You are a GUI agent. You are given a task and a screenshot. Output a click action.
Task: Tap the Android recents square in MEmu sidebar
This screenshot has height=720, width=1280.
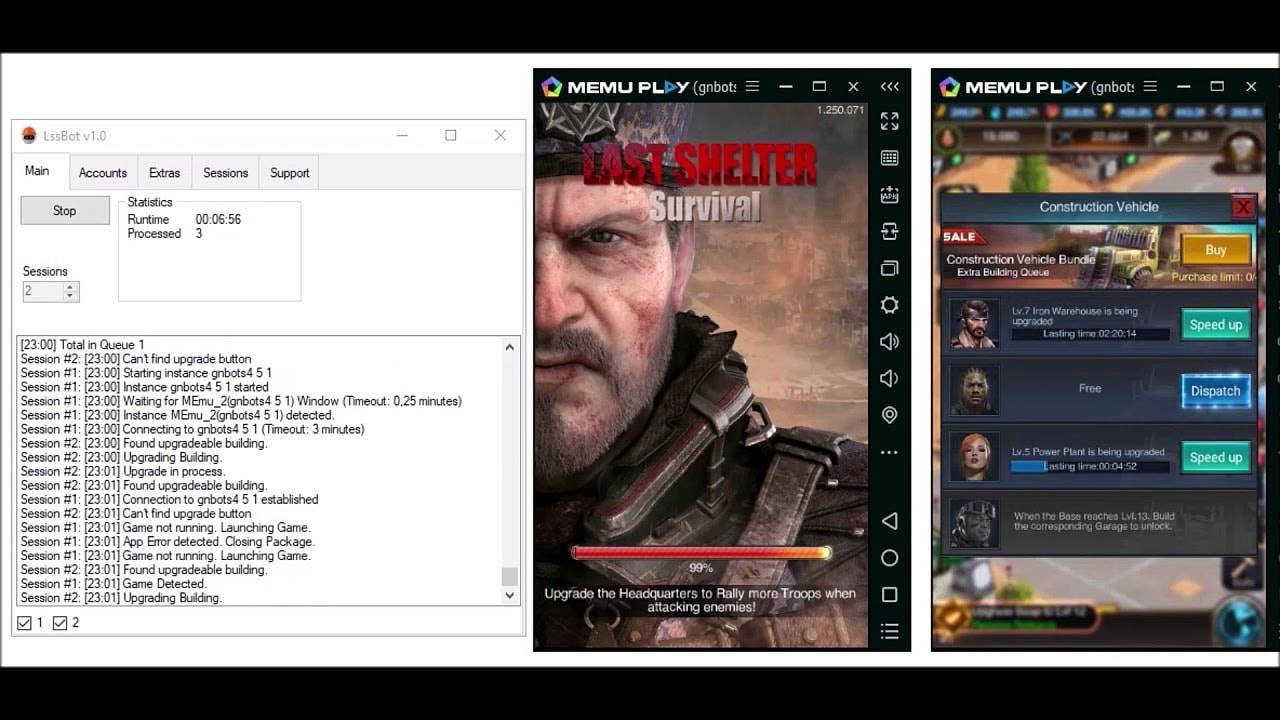[889, 595]
